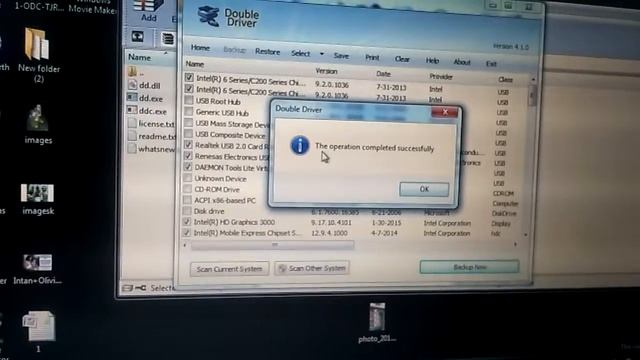Check the USB Composite Device checkbox
The image size is (640, 360).
188,133
